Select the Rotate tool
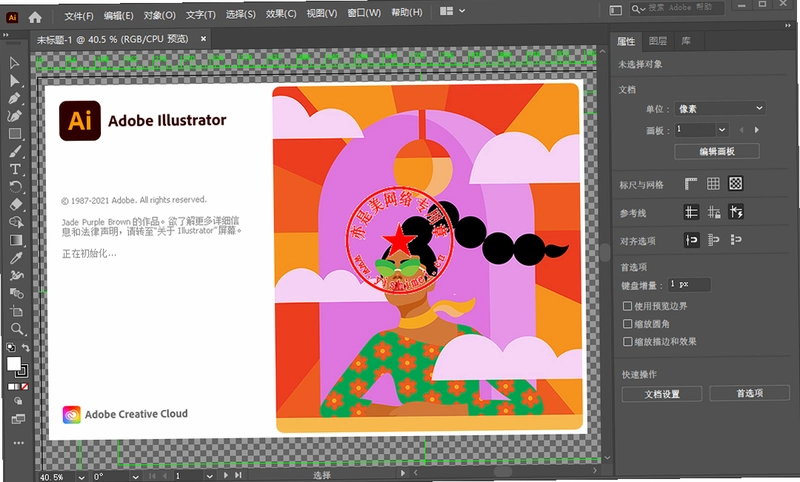Screen dimensions: 800x482 point(15,187)
